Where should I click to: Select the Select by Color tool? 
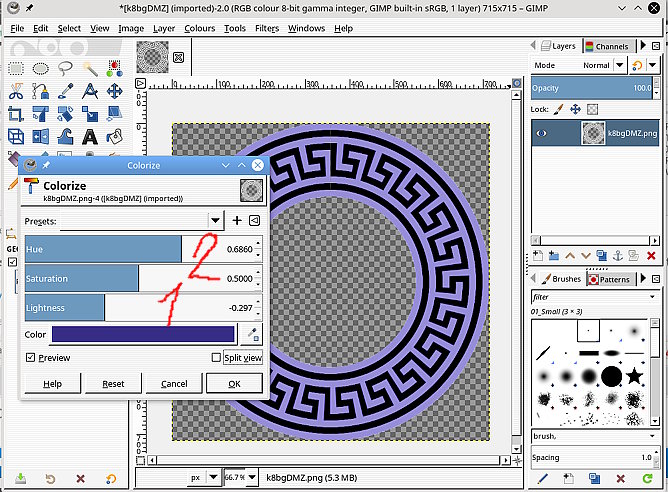114,69
